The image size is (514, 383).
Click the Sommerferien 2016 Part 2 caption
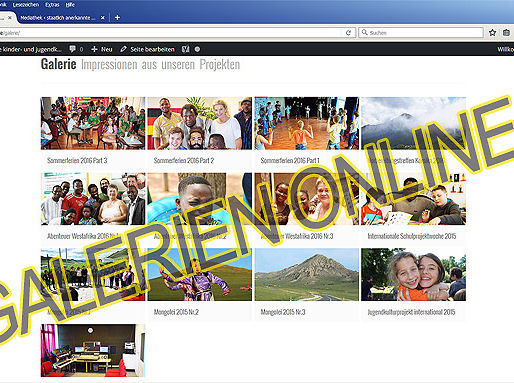point(184,161)
